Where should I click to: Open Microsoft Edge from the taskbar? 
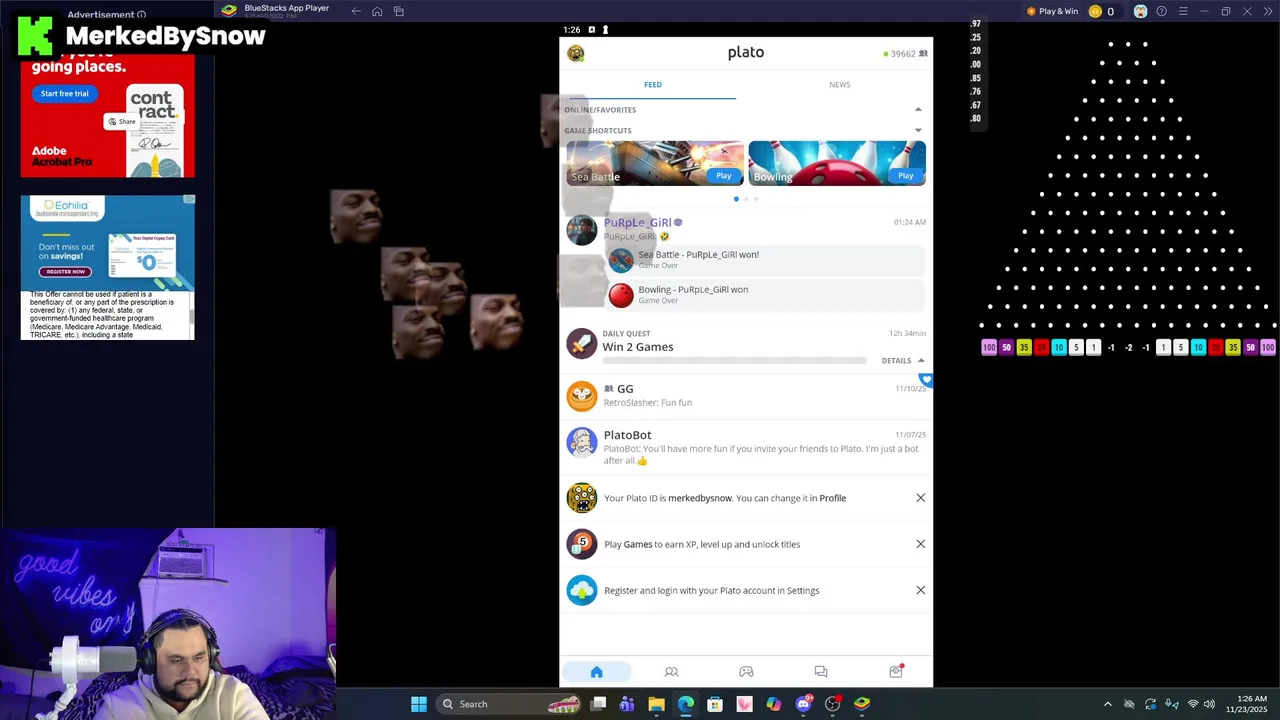click(x=686, y=704)
